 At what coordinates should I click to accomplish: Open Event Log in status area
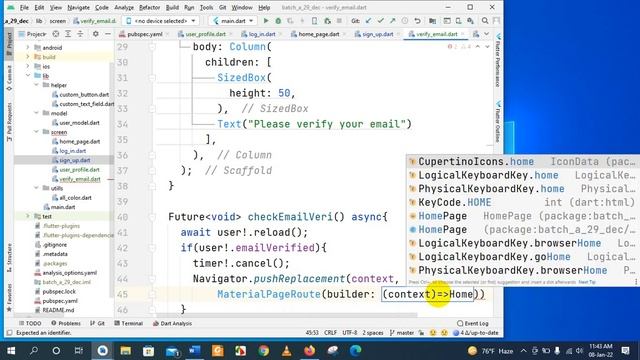(x=473, y=323)
